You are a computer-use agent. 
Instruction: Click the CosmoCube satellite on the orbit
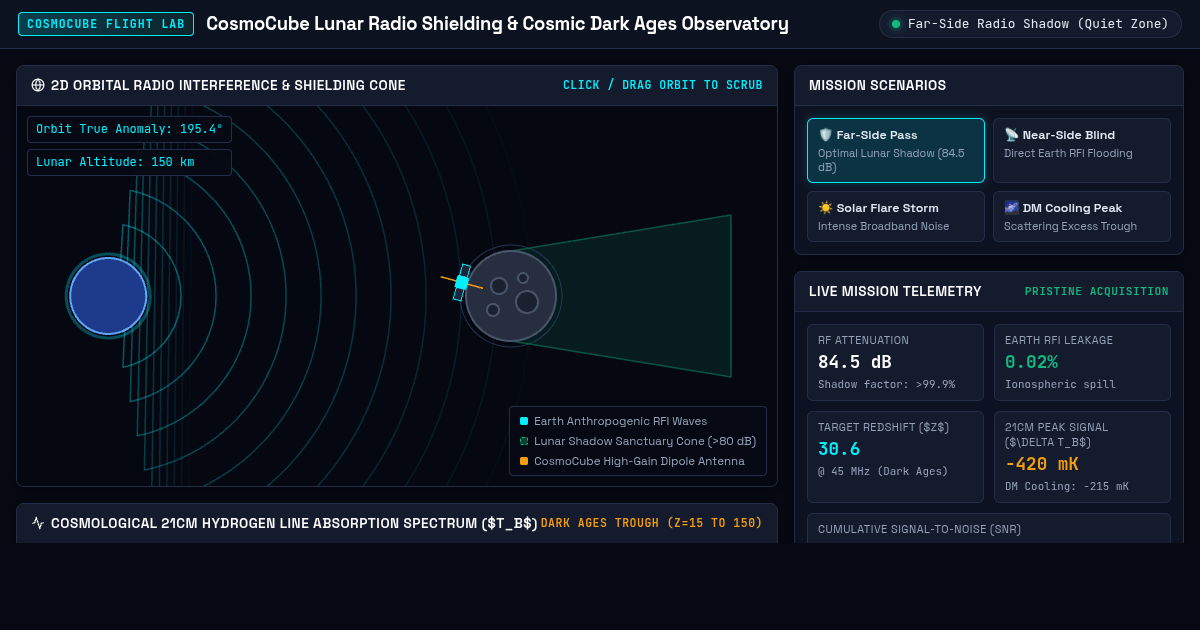click(462, 282)
